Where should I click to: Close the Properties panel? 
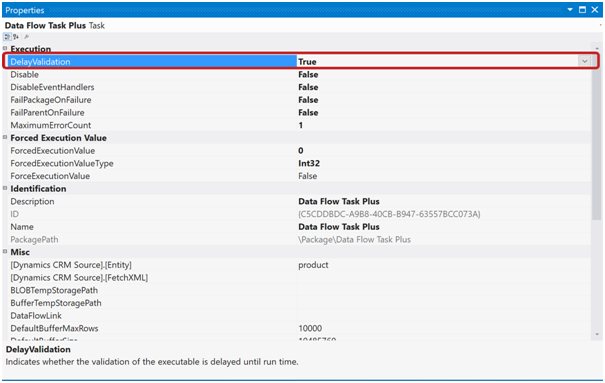(595, 10)
